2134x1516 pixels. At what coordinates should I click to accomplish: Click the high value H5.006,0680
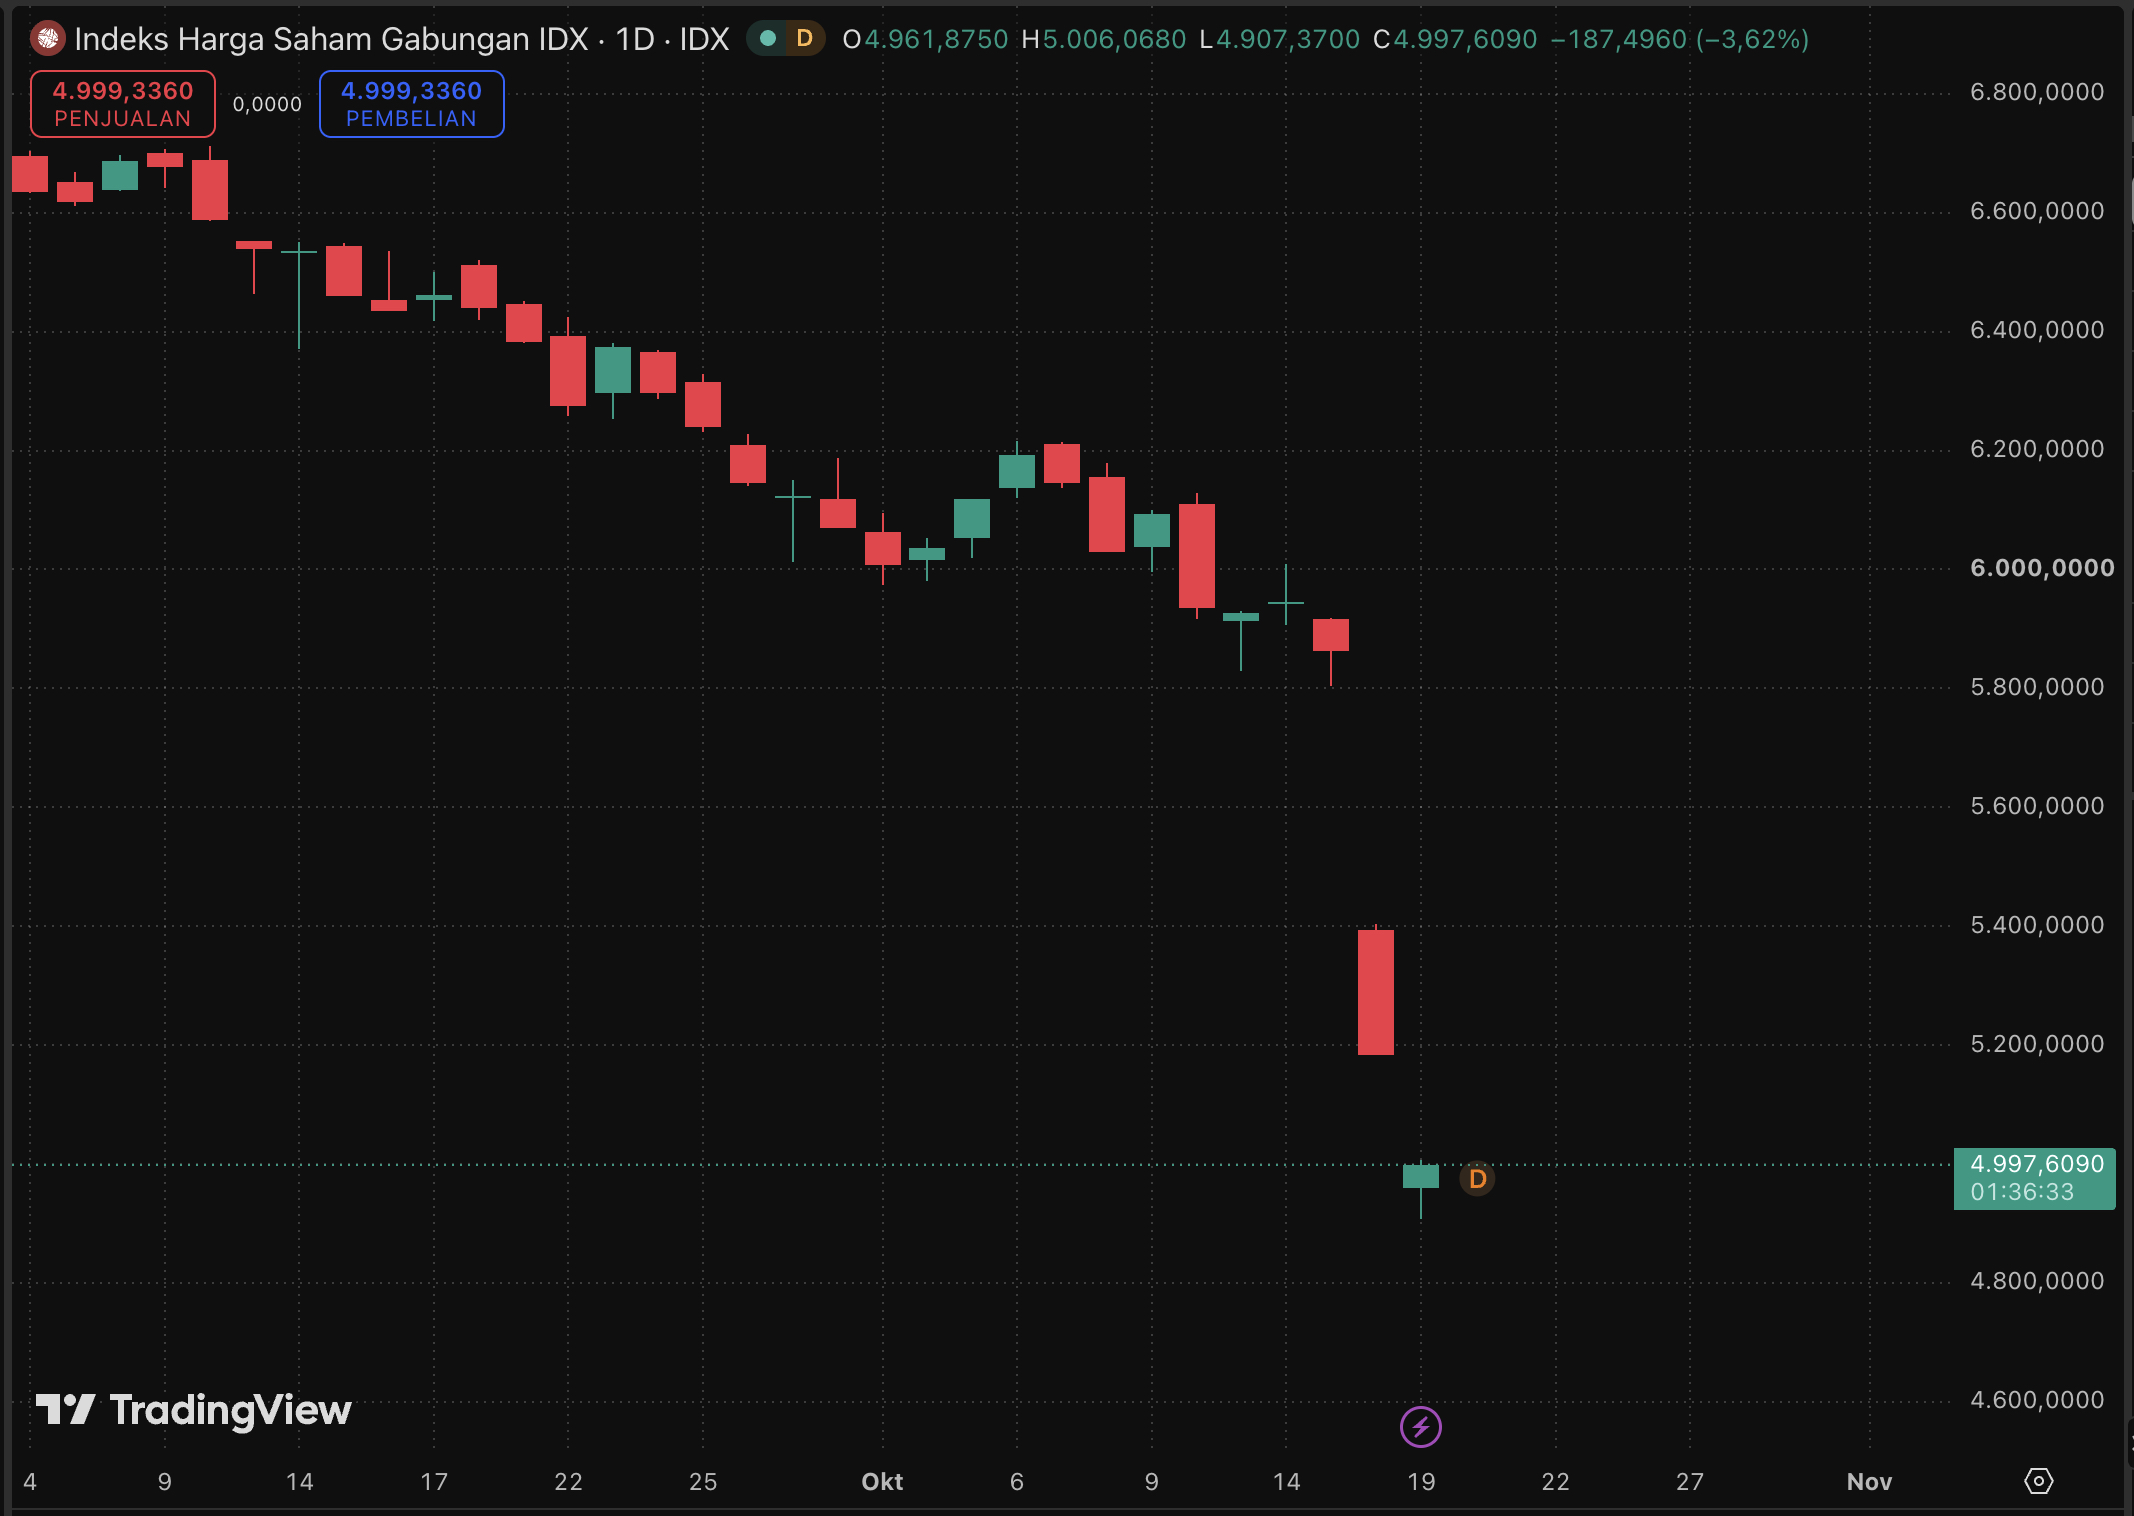pyautogui.click(x=1103, y=39)
